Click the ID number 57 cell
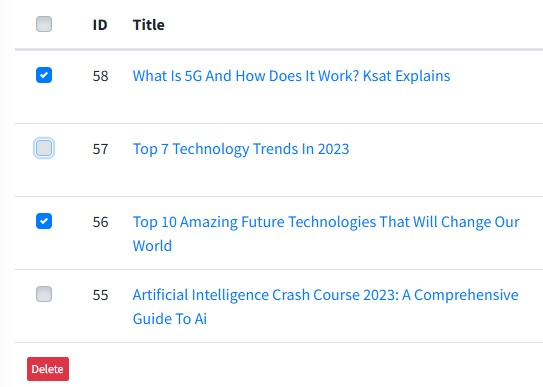 click(x=100, y=149)
